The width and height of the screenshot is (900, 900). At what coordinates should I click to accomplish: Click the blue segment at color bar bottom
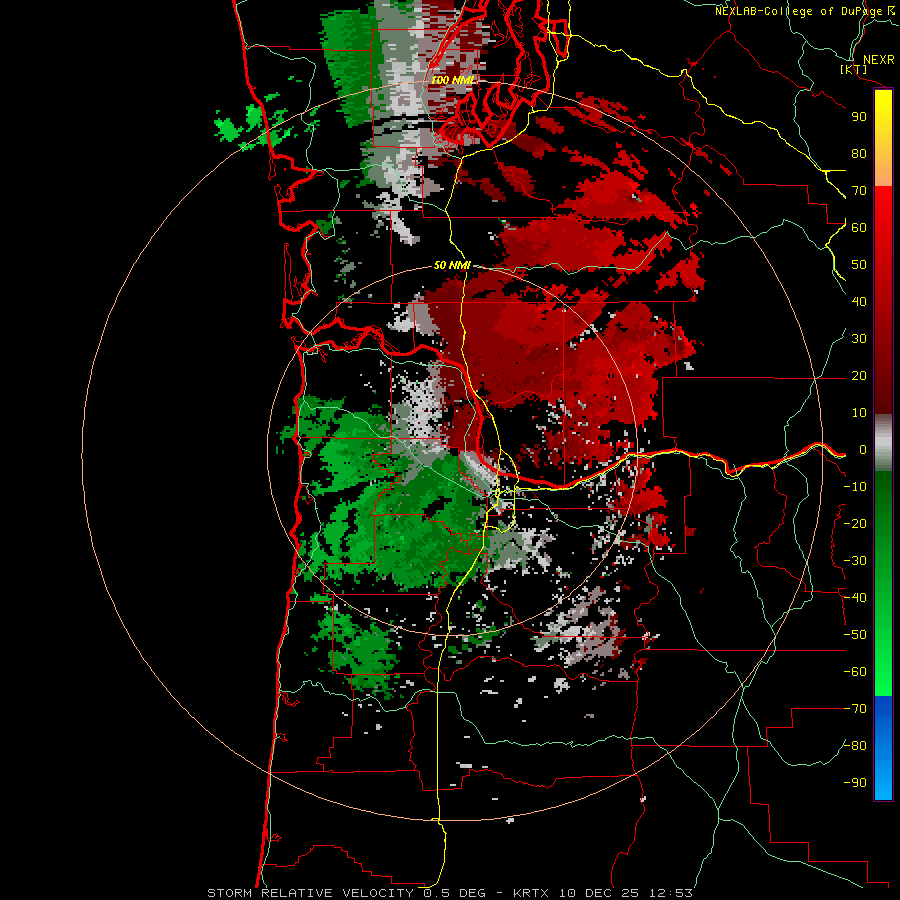883,748
